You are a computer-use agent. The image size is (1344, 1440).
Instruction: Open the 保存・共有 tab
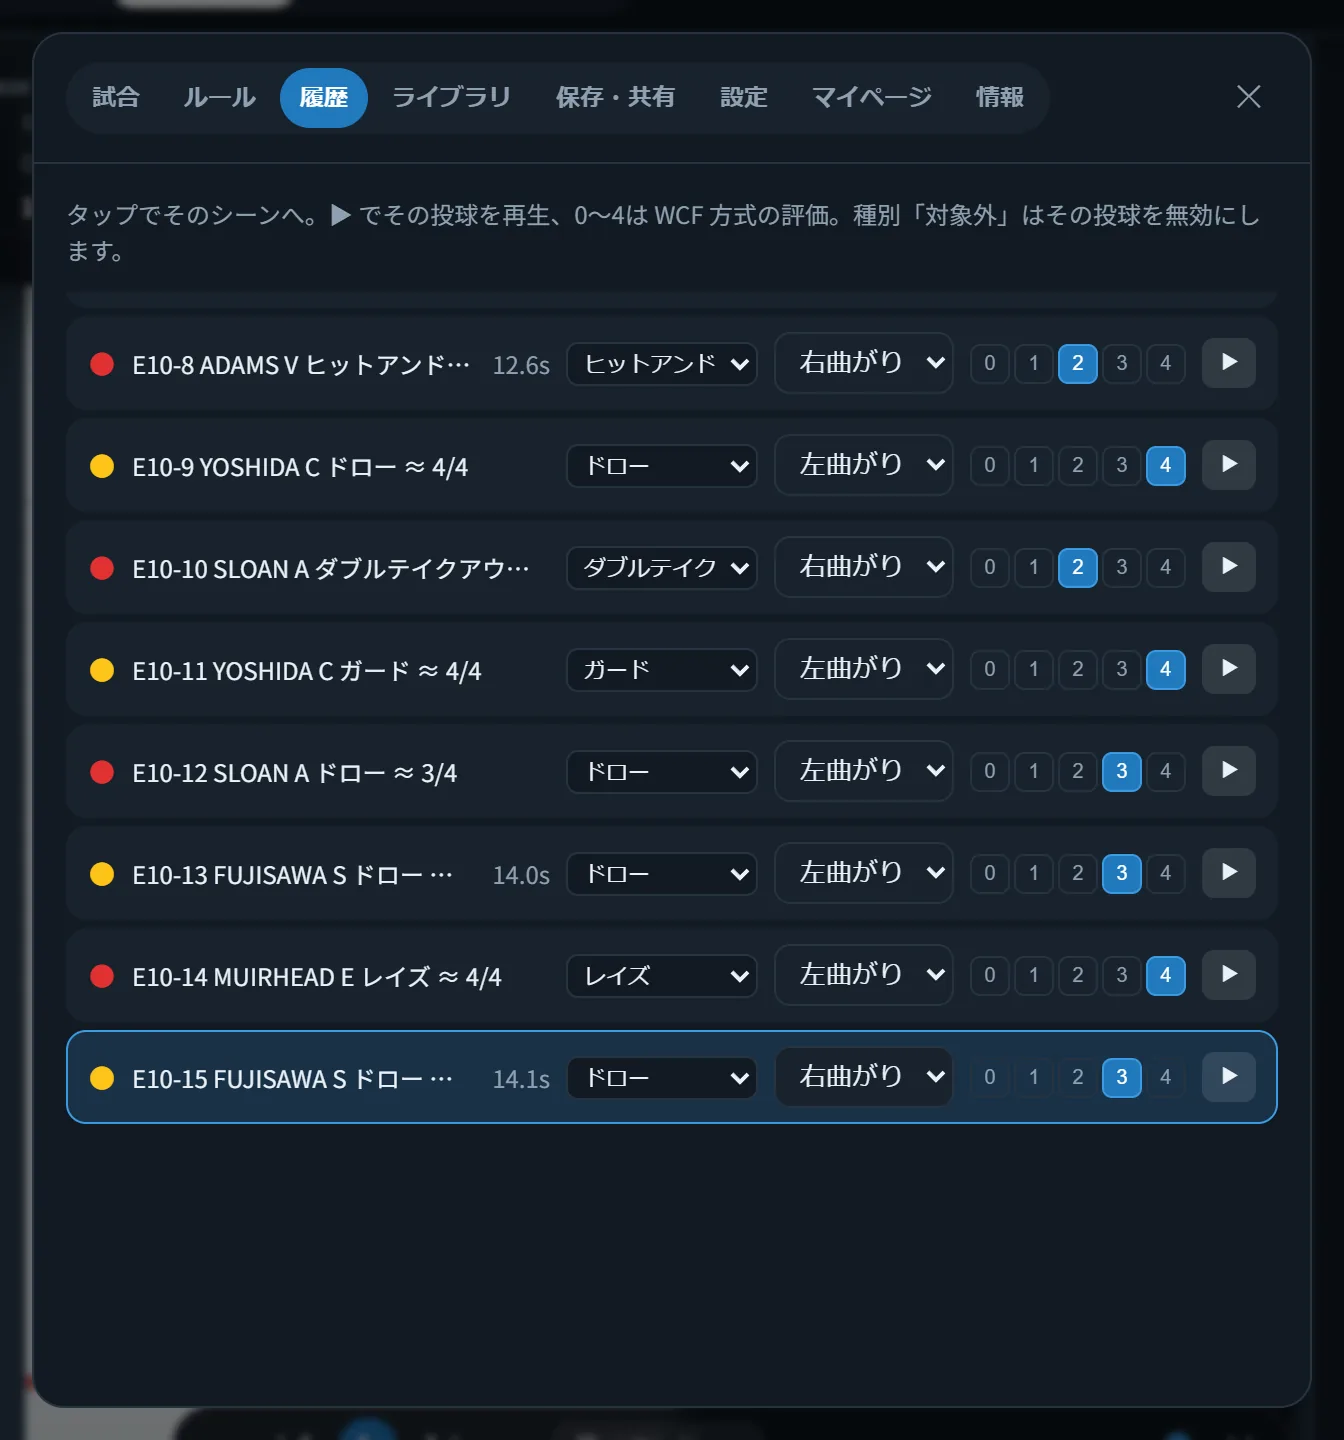point(615,97)
